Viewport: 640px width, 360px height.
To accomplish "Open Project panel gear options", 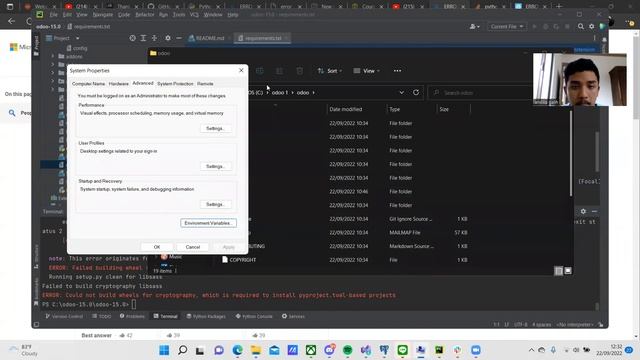I will click(168, 38).
